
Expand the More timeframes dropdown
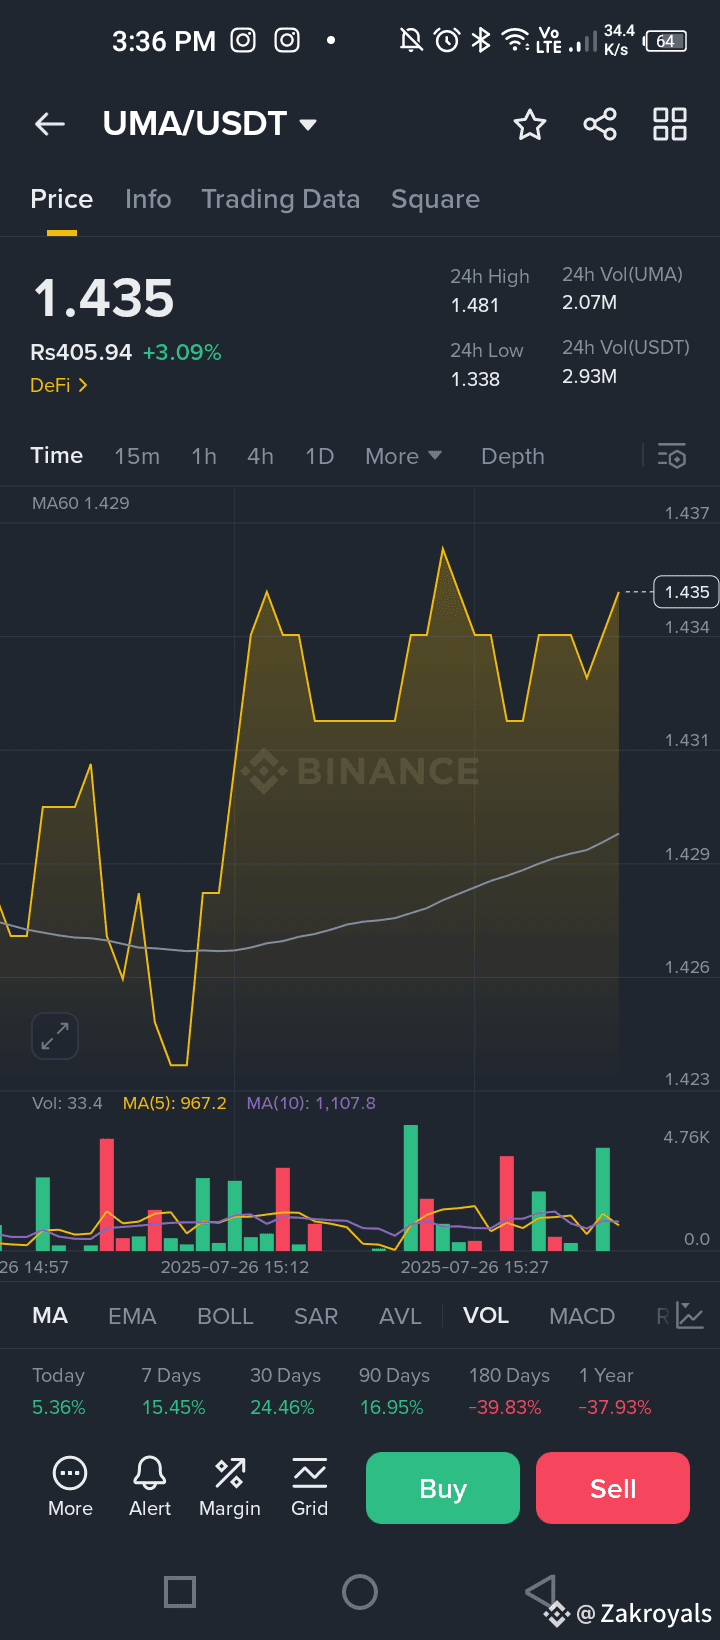tap(403, 456)
